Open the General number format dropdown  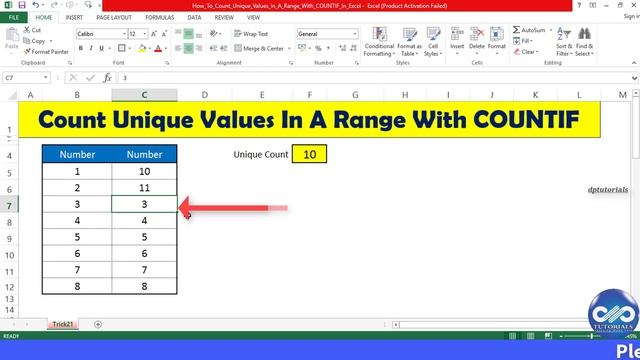coord(354,34)
